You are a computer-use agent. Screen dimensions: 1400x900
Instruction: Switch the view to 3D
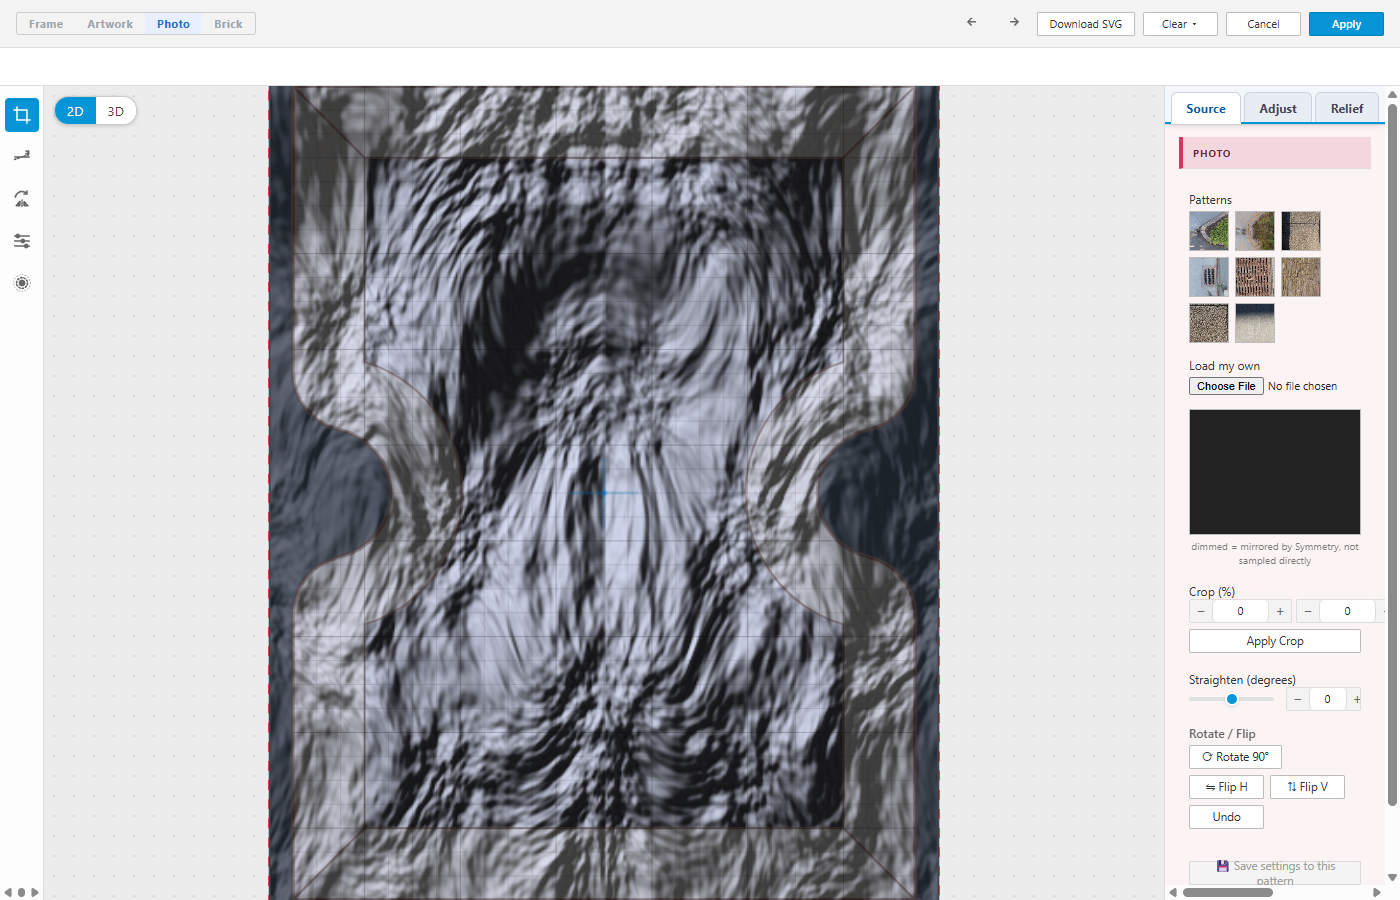116,111
